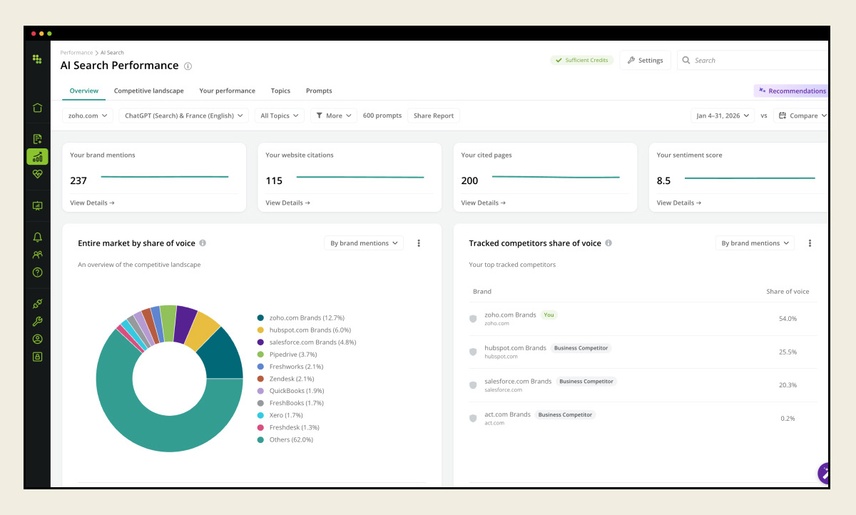Switch to Competitive landscape tab
Viewport: 856px width, 515px height.
[x=148, y=91]
